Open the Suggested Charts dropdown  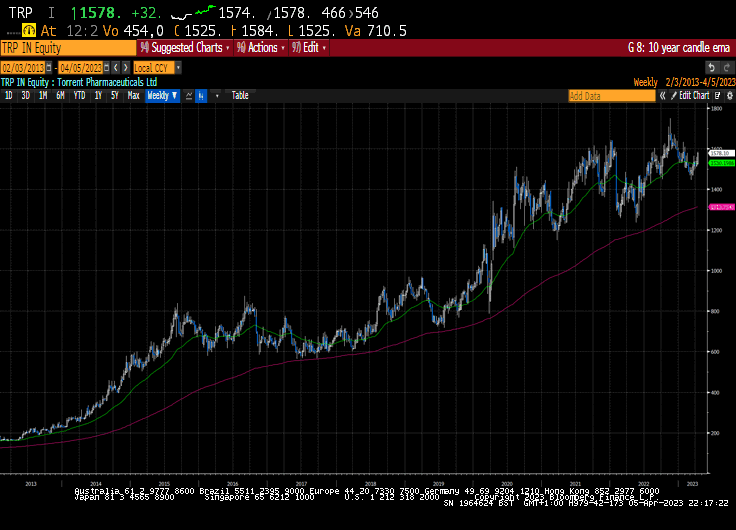[x=185, y=48]
